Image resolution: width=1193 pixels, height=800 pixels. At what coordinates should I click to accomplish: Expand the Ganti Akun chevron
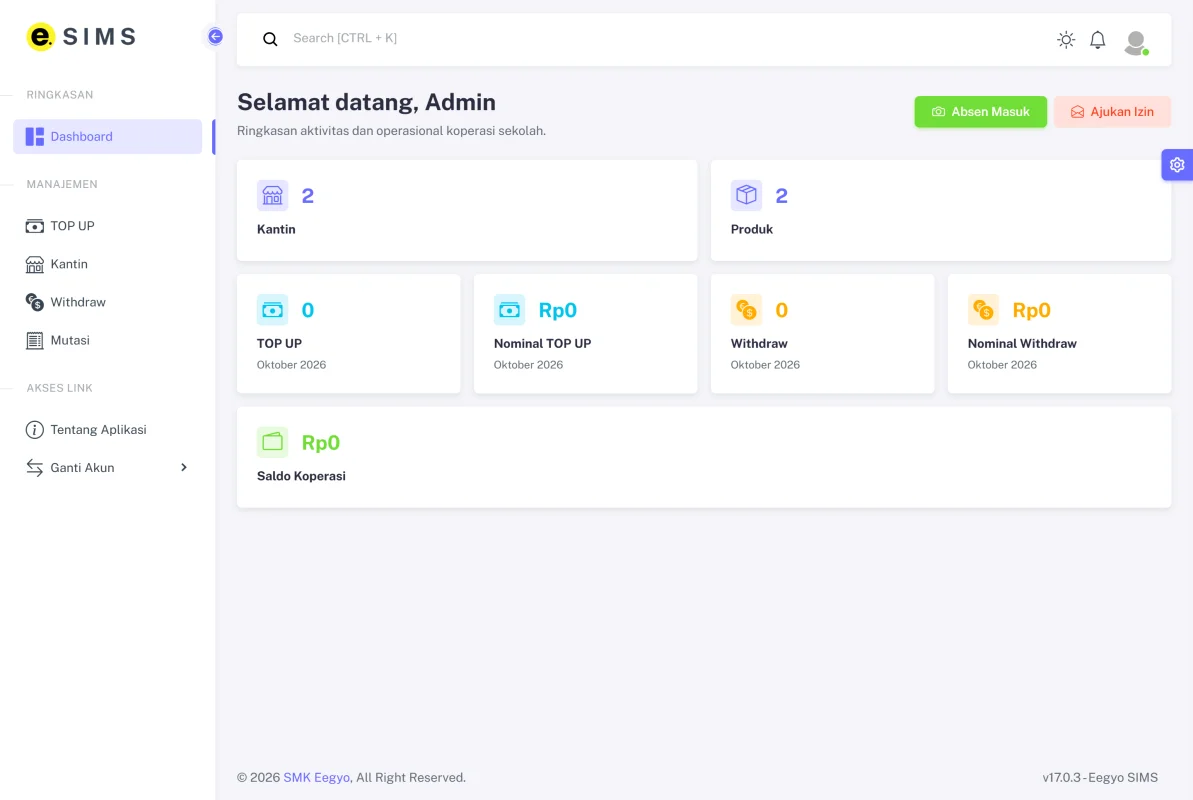click(183, 467)
